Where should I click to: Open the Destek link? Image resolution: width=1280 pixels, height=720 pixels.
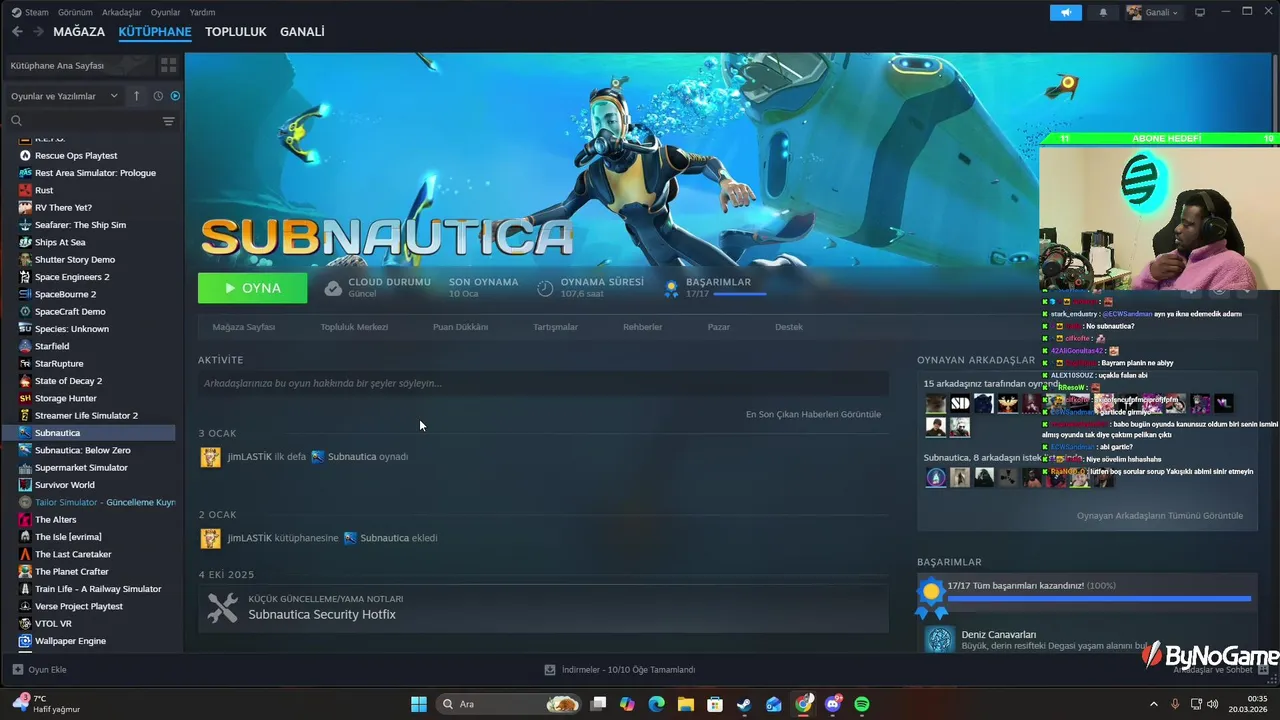[789, 327]
